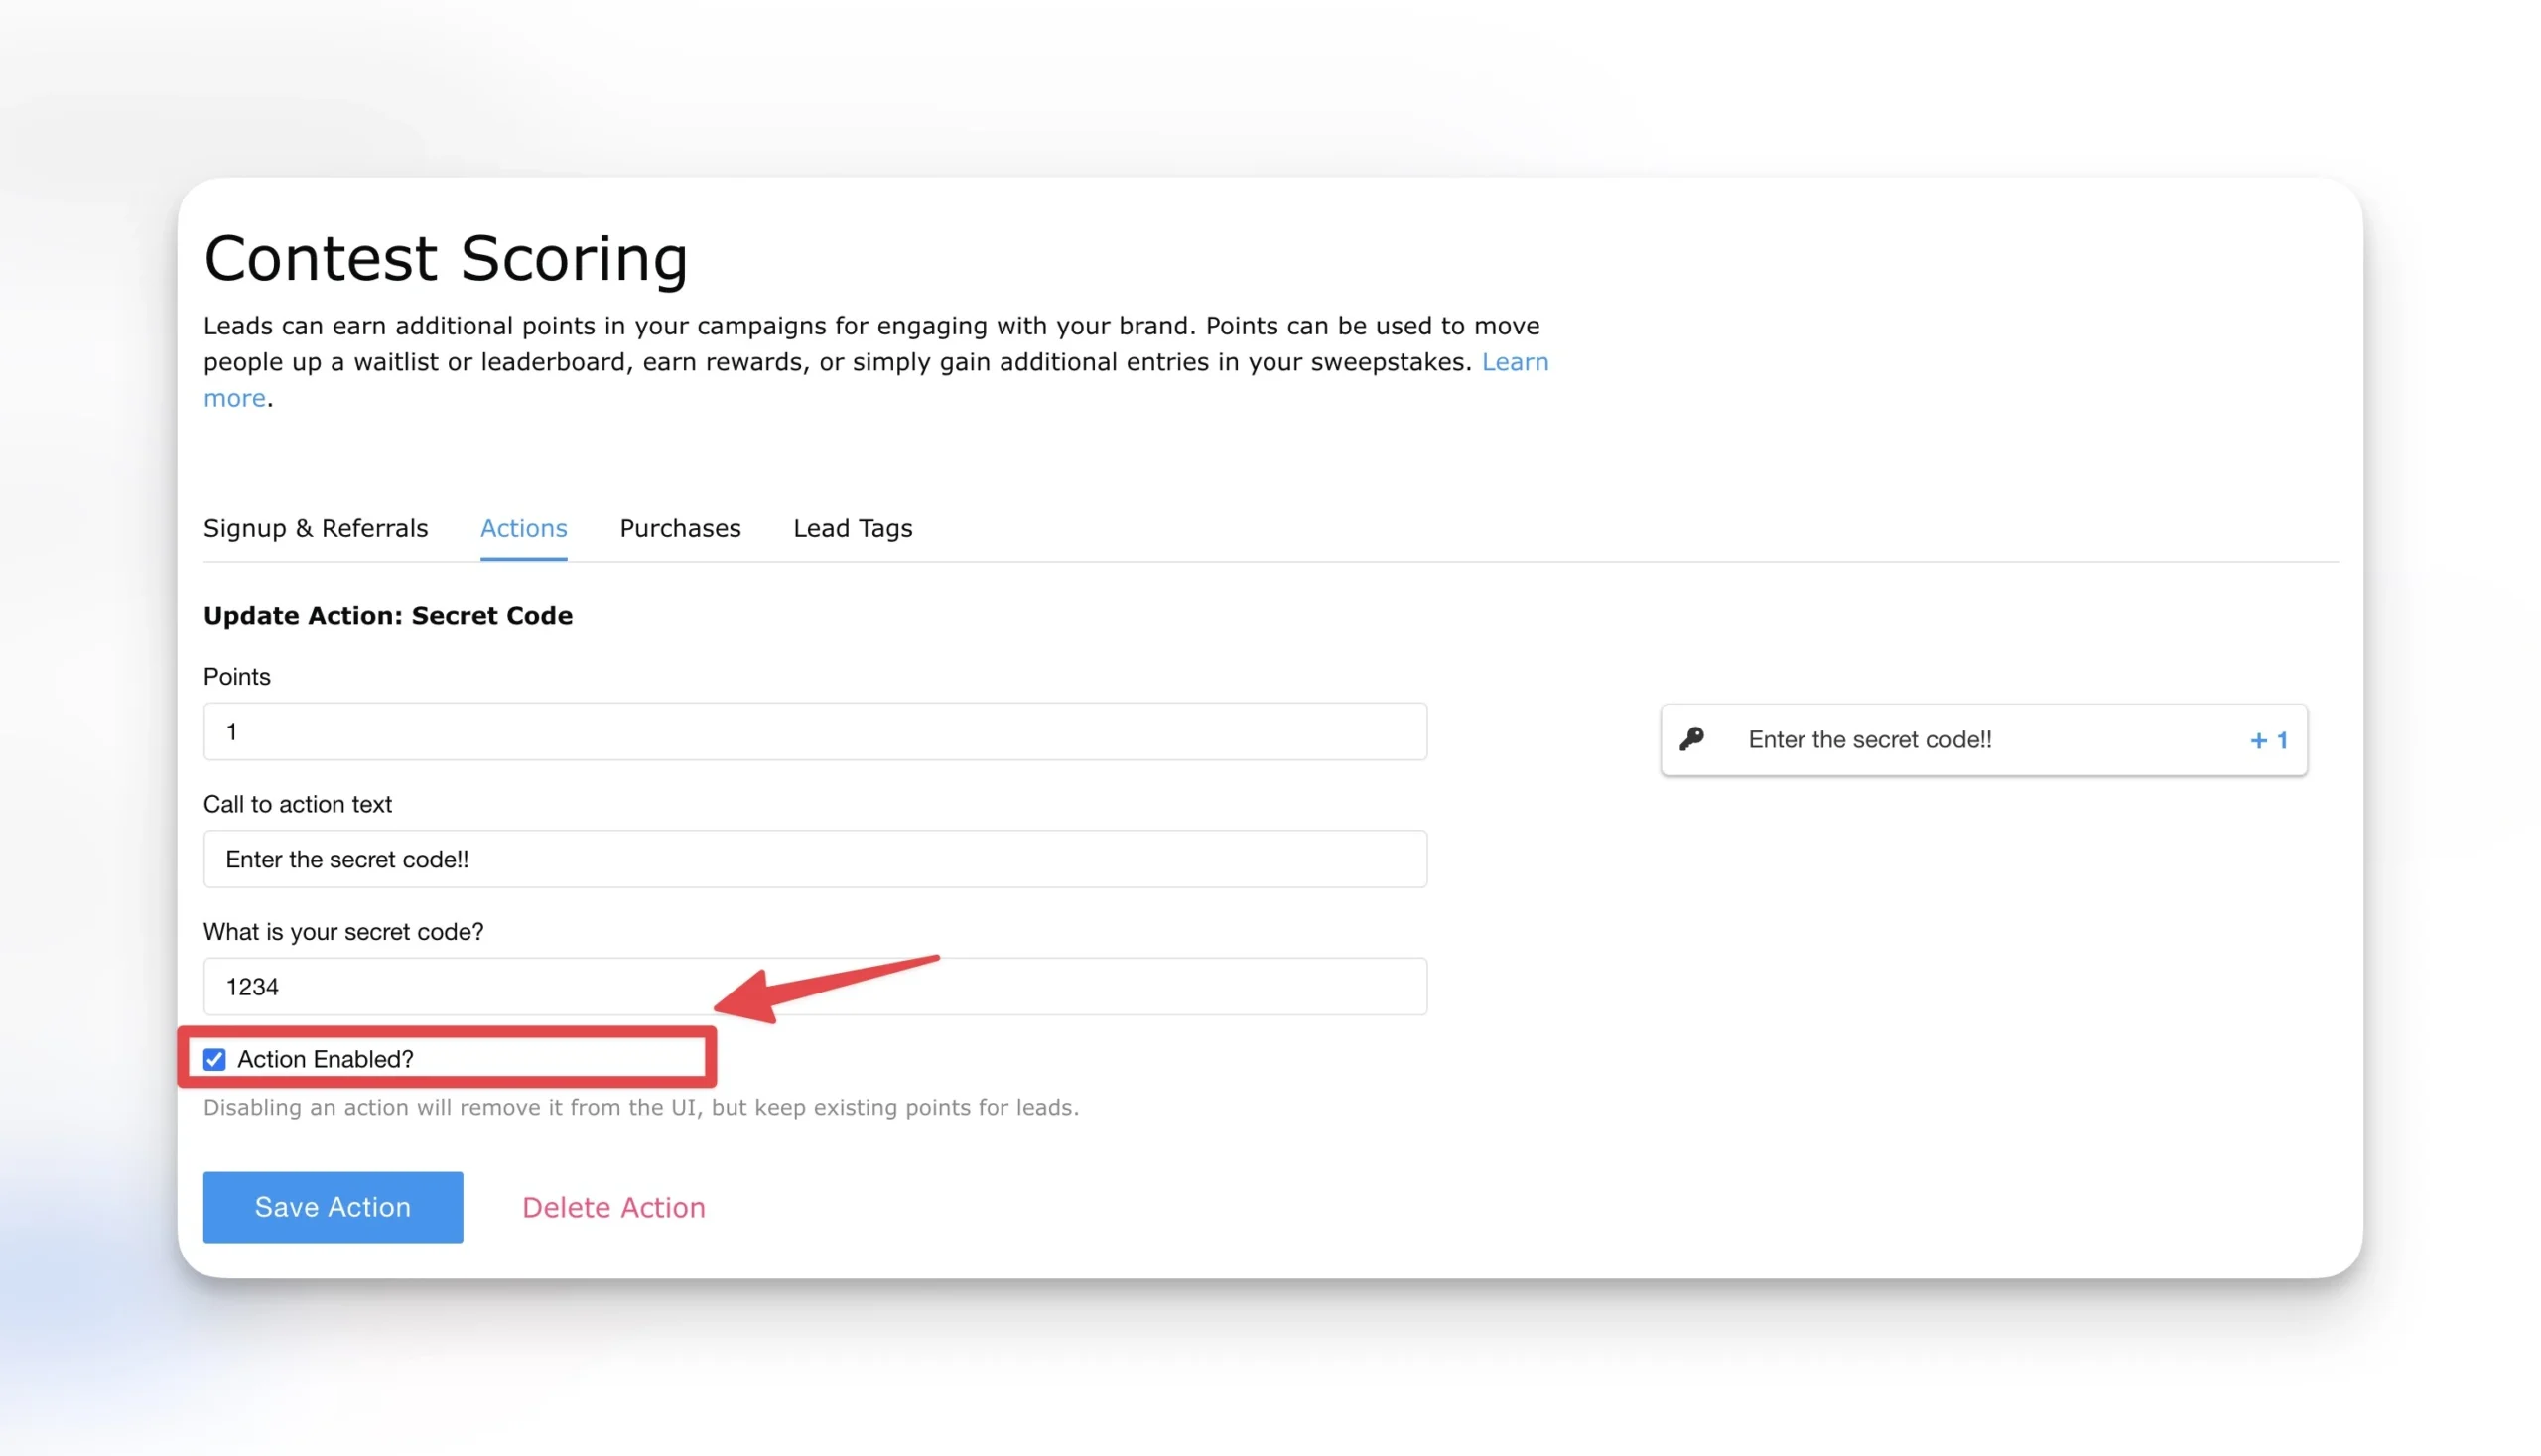The height and width of the screenshot is (1456, 2541).
Task: Expand the Actions tab options
Action: (523, 527)
